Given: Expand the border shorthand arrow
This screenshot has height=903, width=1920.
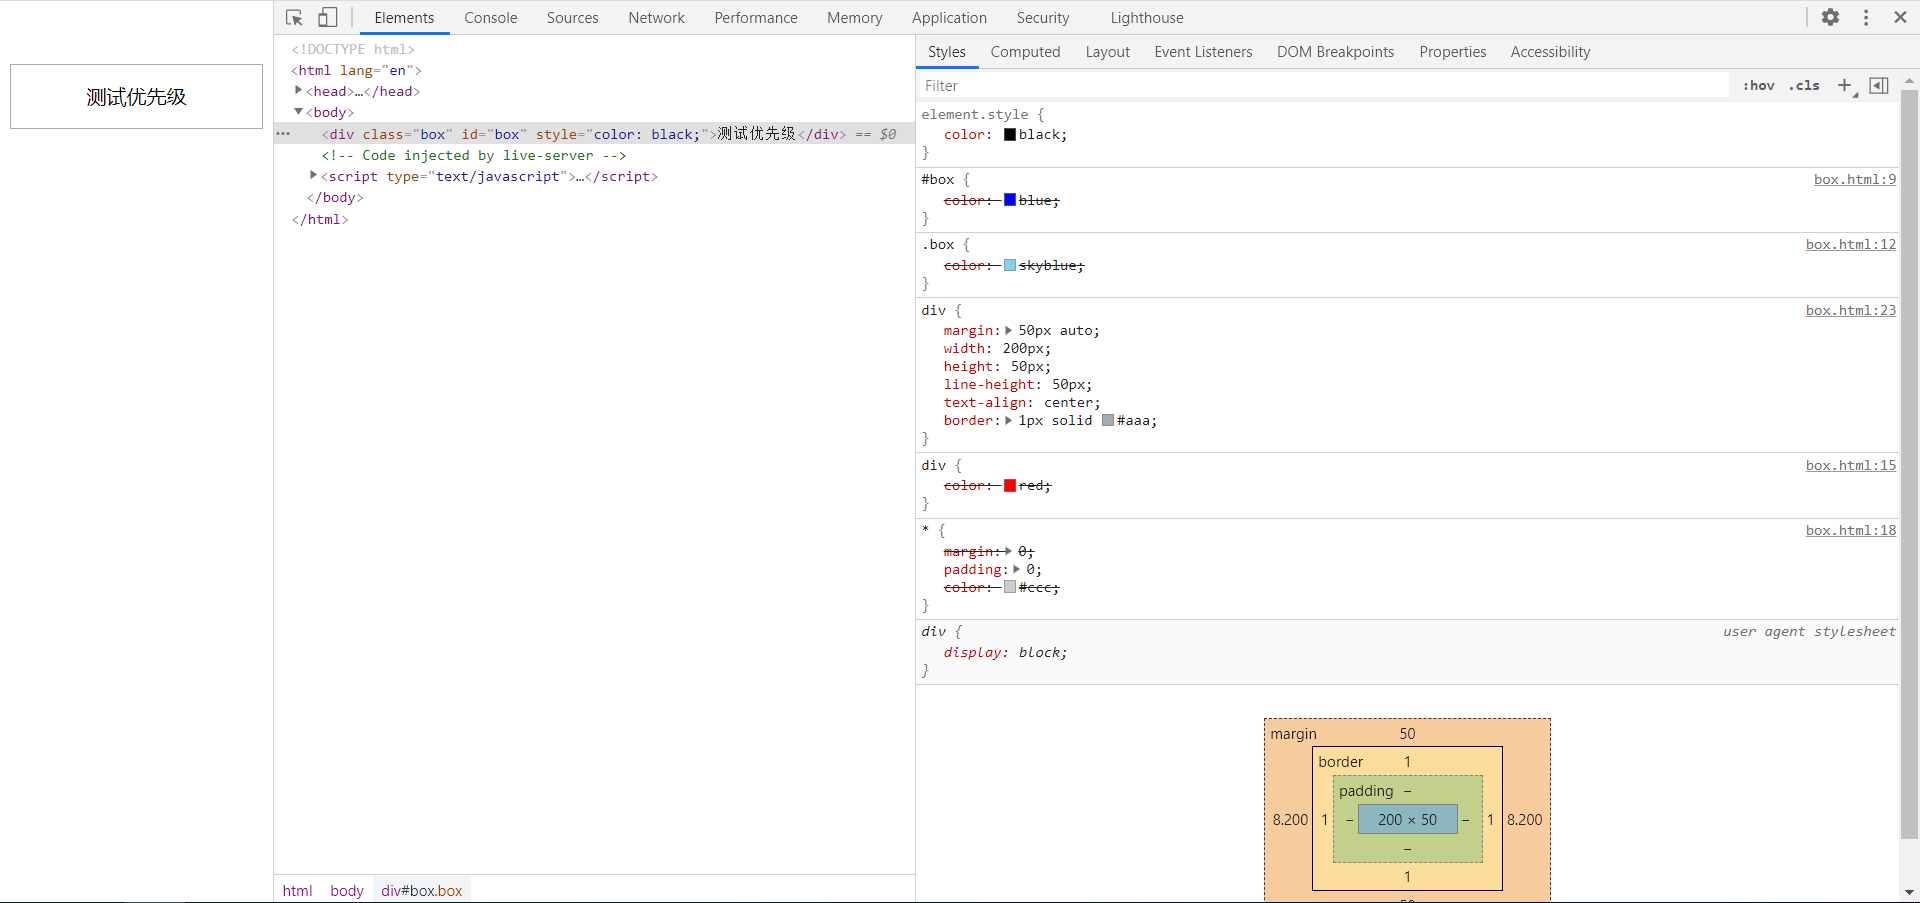Looking at the screenshot, I should [x=1008, y=420].
